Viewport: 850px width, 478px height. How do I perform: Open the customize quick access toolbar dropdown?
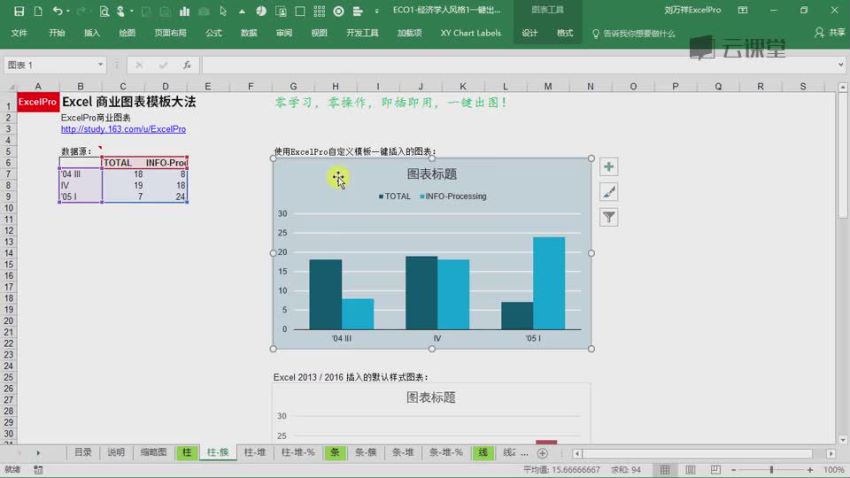[377, 11]
